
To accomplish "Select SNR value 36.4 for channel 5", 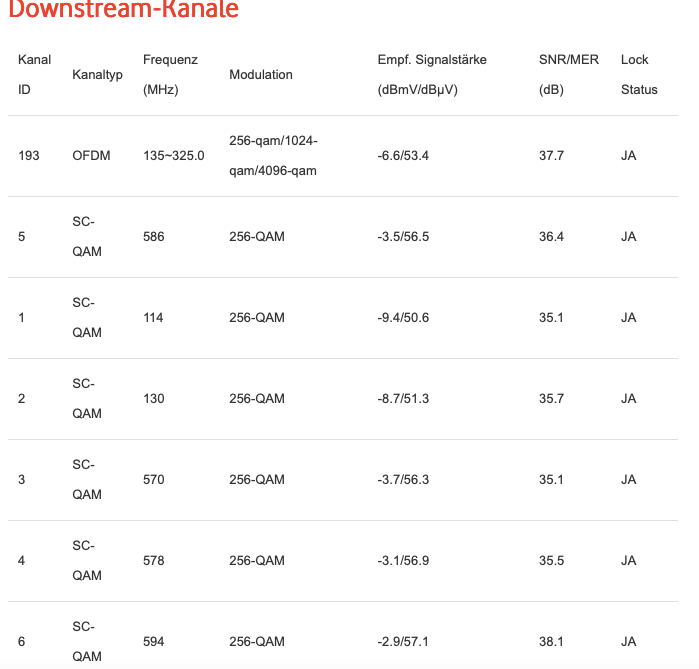I will pyautogui.click(x=551, y=237).
